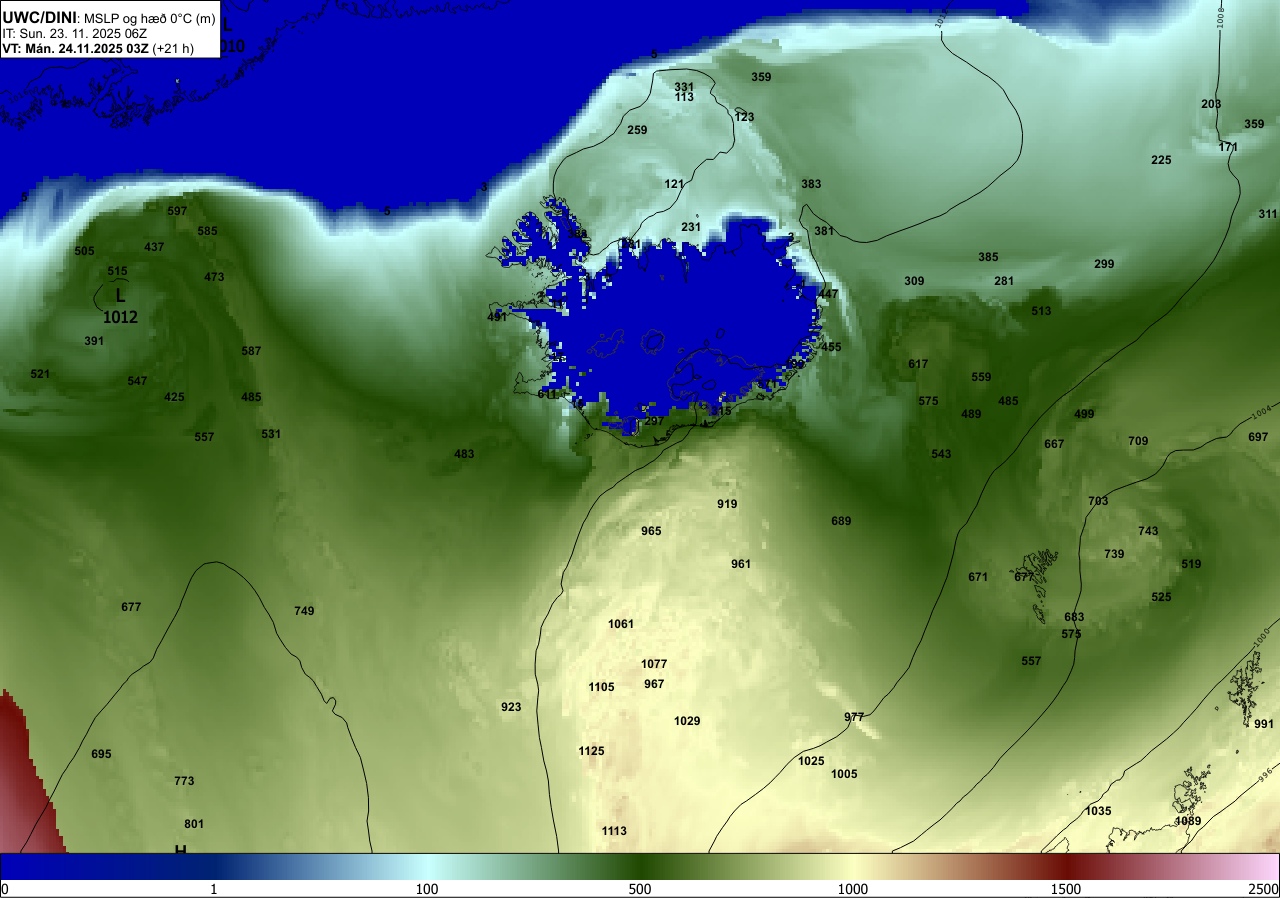Pick the value 965 south of Iceland
This screenshot has height=898, width=1280.
point(651,531)
